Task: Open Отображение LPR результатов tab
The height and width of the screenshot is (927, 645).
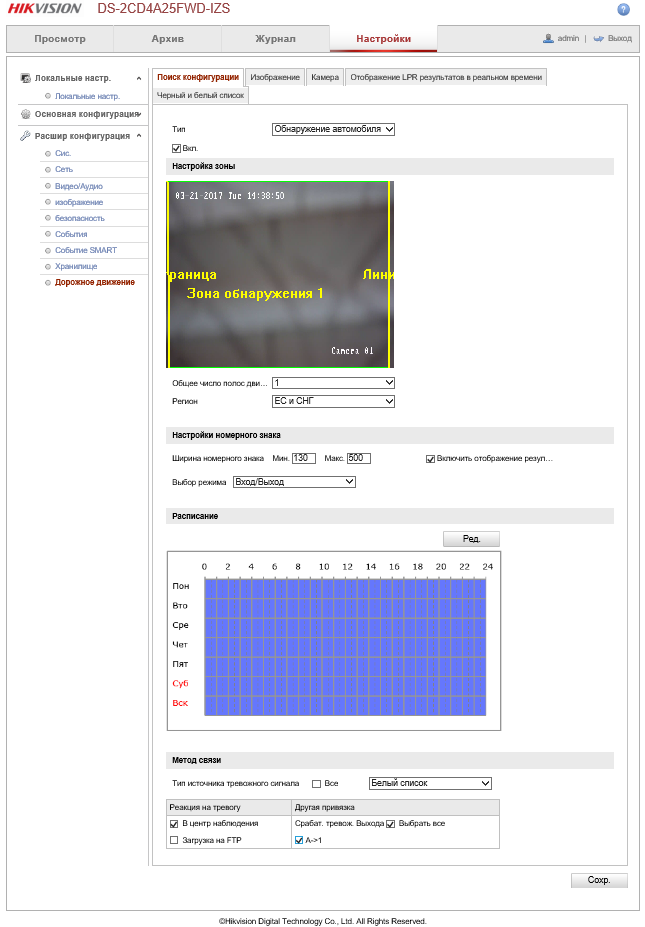Action: point(446,77)
